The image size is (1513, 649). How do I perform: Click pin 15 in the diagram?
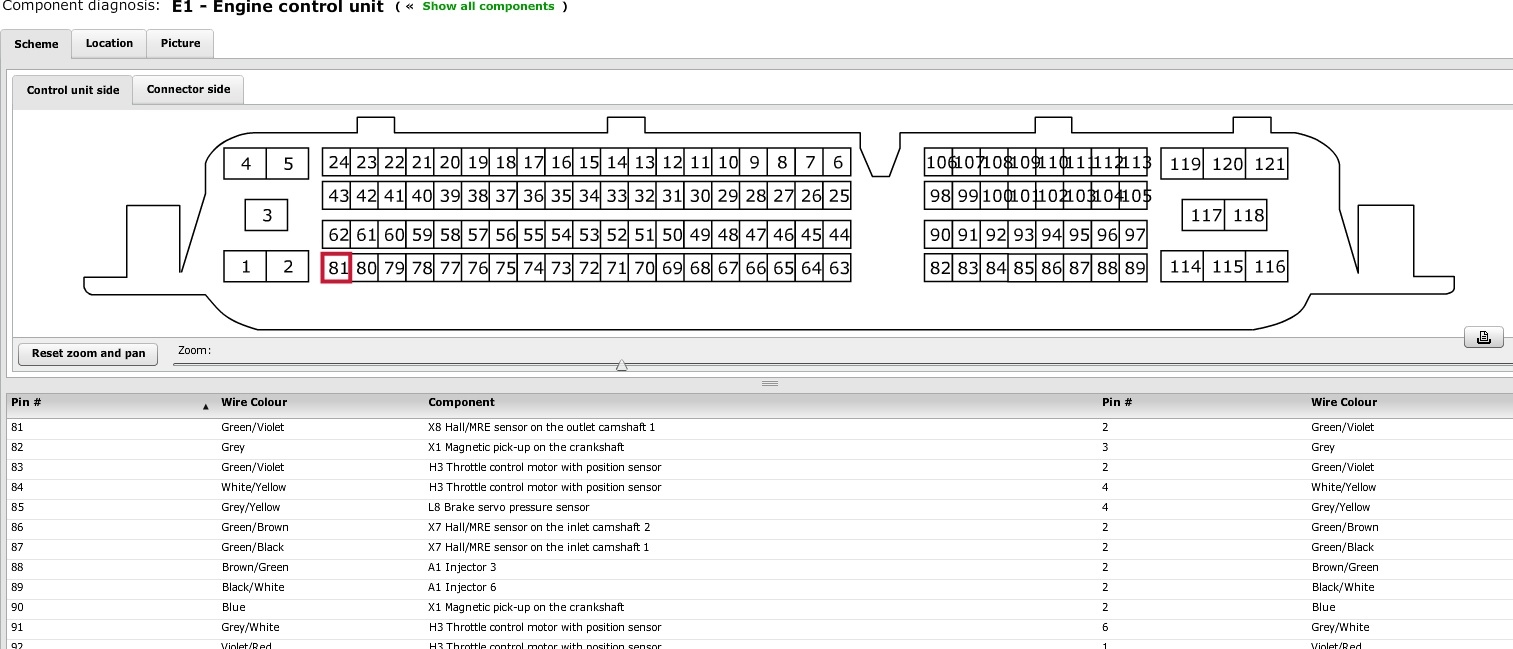click(588, 163)
